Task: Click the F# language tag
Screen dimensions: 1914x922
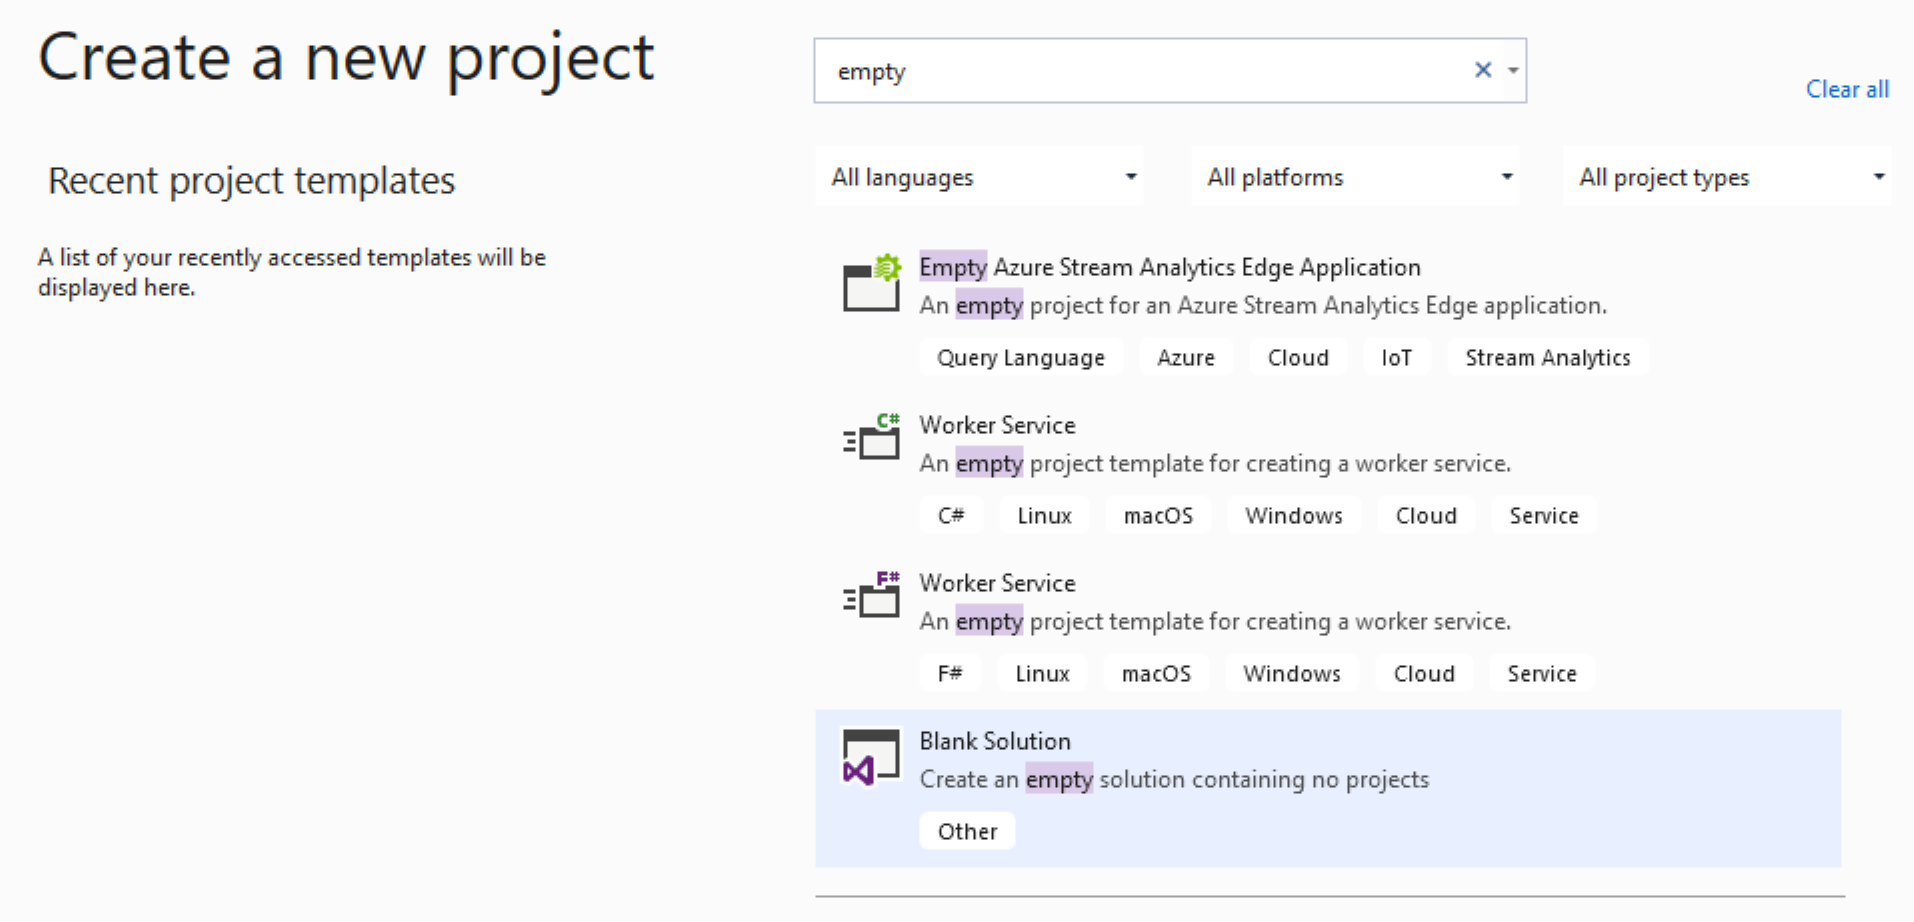Action: coord(950,674)
